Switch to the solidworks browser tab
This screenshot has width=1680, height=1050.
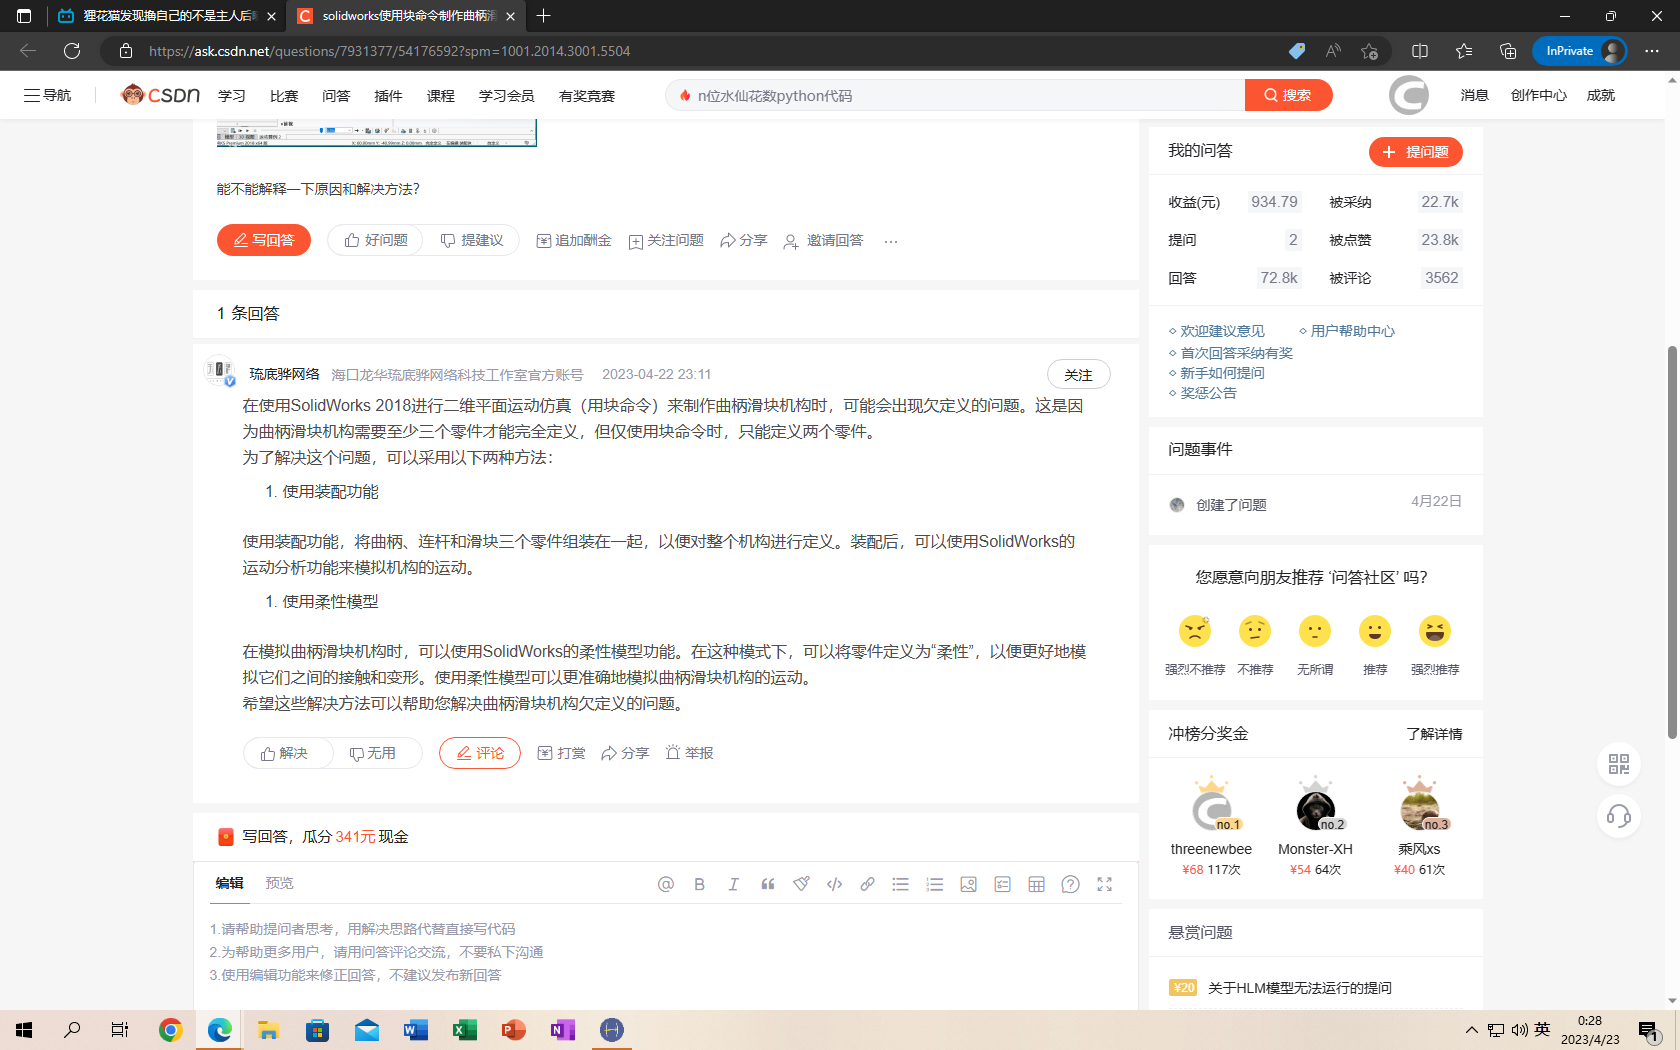tap(407, 16)
